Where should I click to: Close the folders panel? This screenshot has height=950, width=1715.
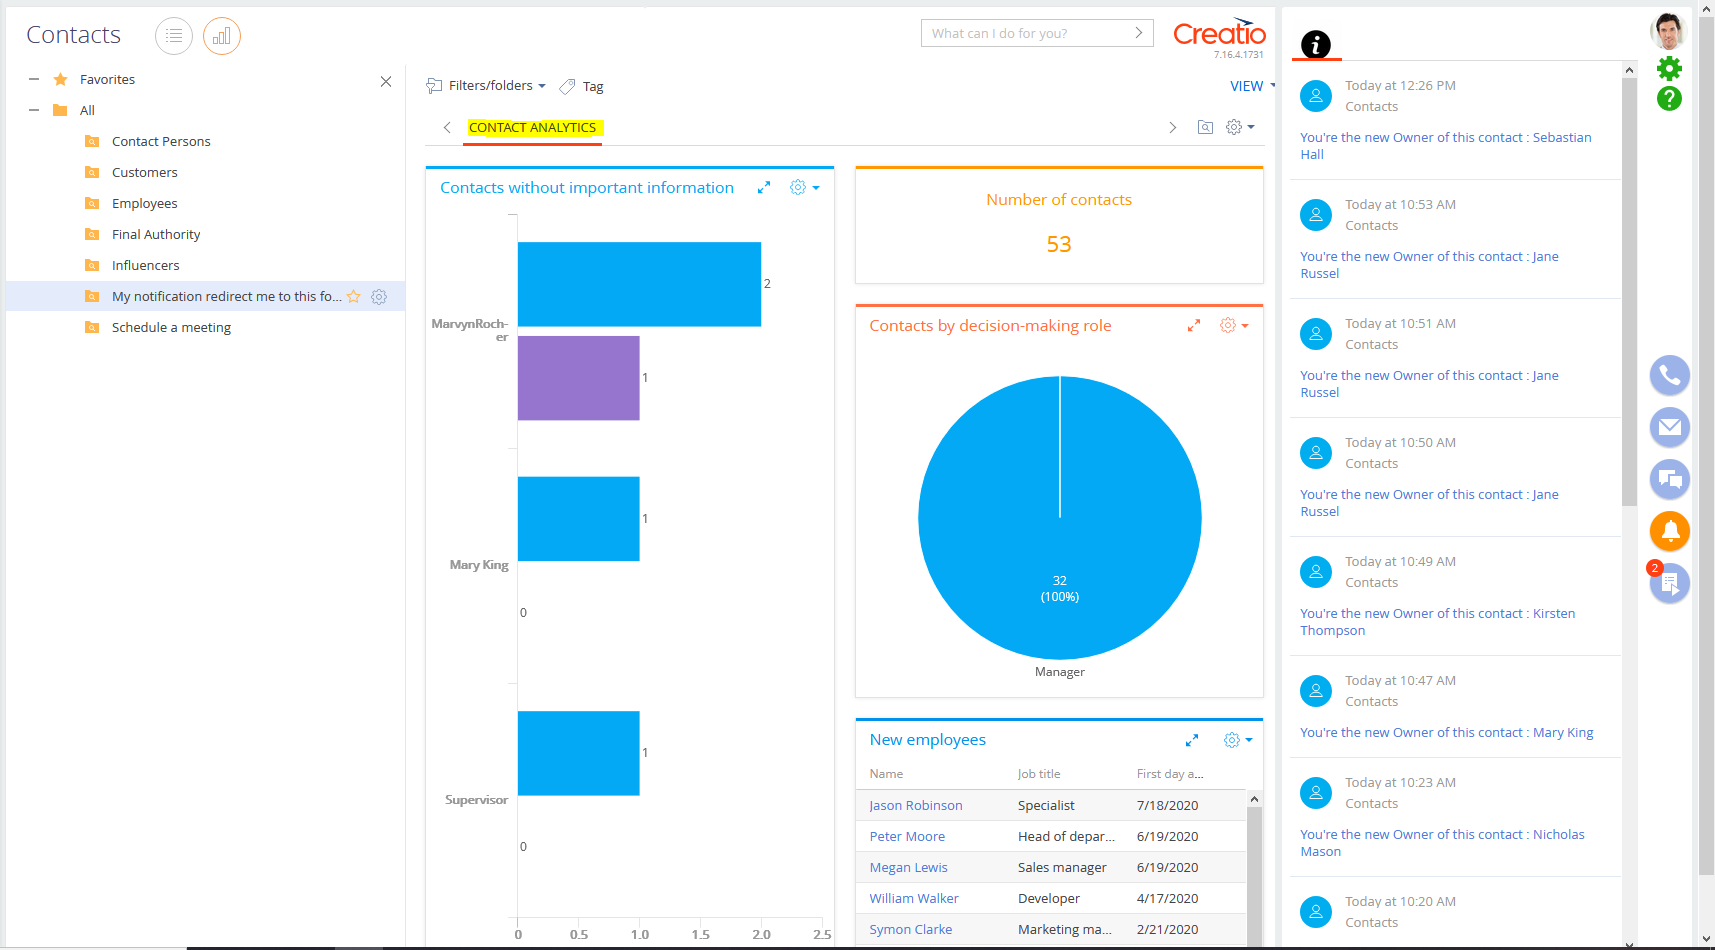tap(386, 81)
